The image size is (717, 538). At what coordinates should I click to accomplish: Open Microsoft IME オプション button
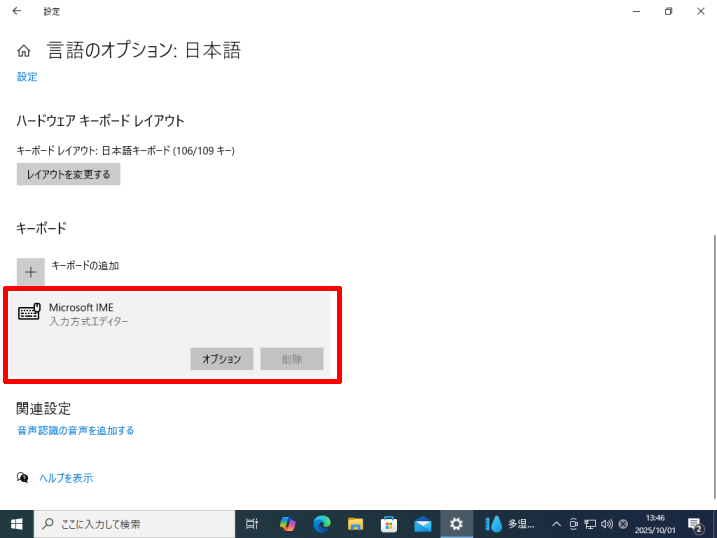[222, 359]
